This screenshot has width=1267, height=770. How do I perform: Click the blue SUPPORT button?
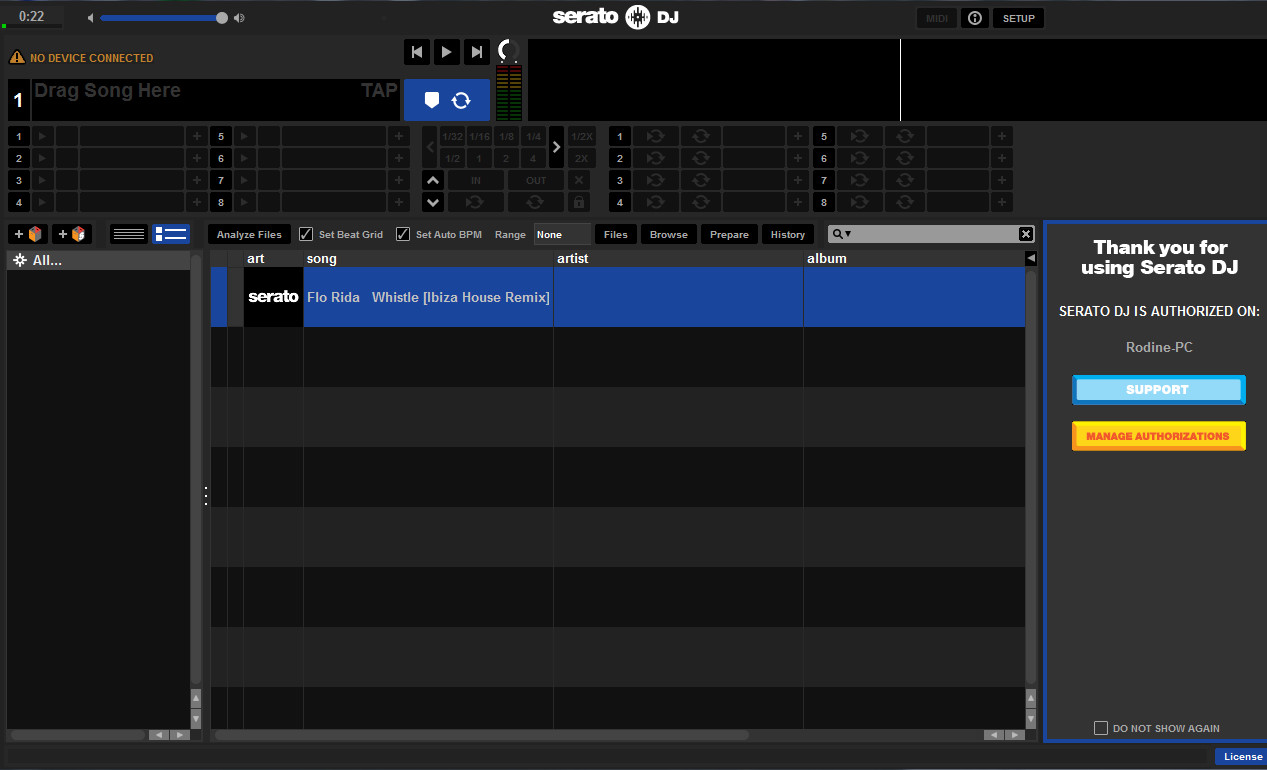(x=1158, y=390)
